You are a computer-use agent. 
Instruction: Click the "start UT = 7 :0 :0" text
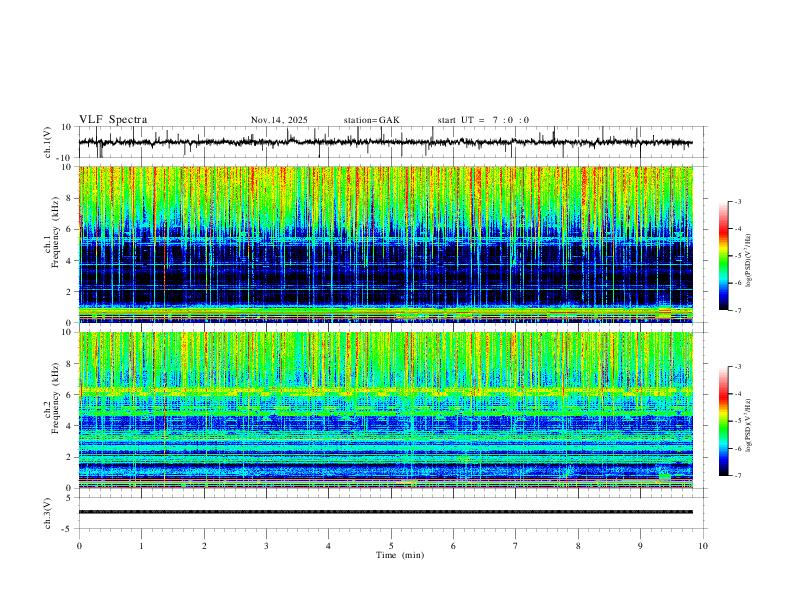[x=483, y=120]
